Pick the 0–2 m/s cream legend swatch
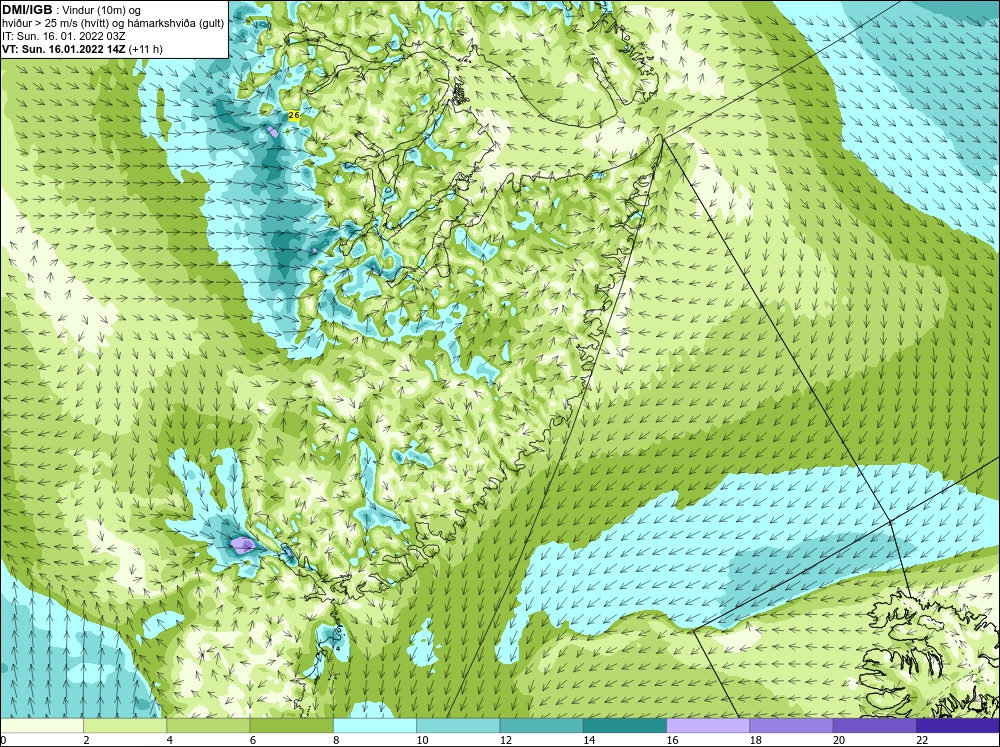 coord(41,725)
